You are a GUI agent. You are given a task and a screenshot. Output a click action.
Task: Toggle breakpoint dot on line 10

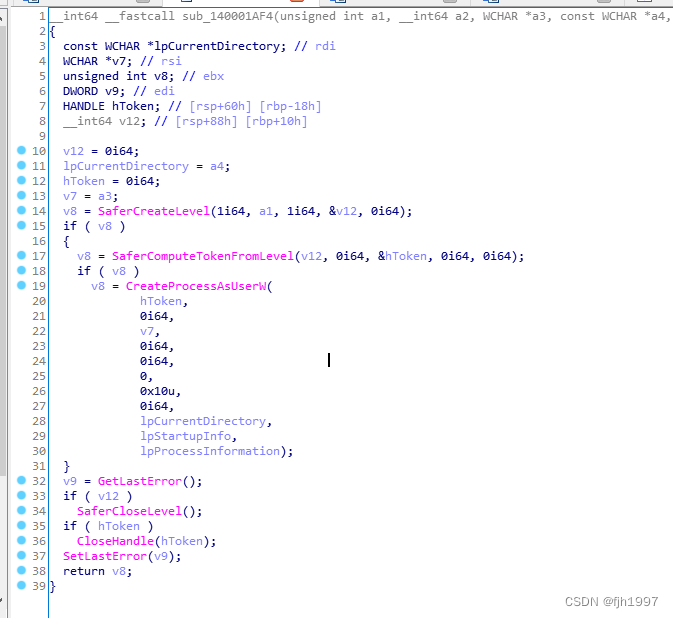tap(21, 150)
